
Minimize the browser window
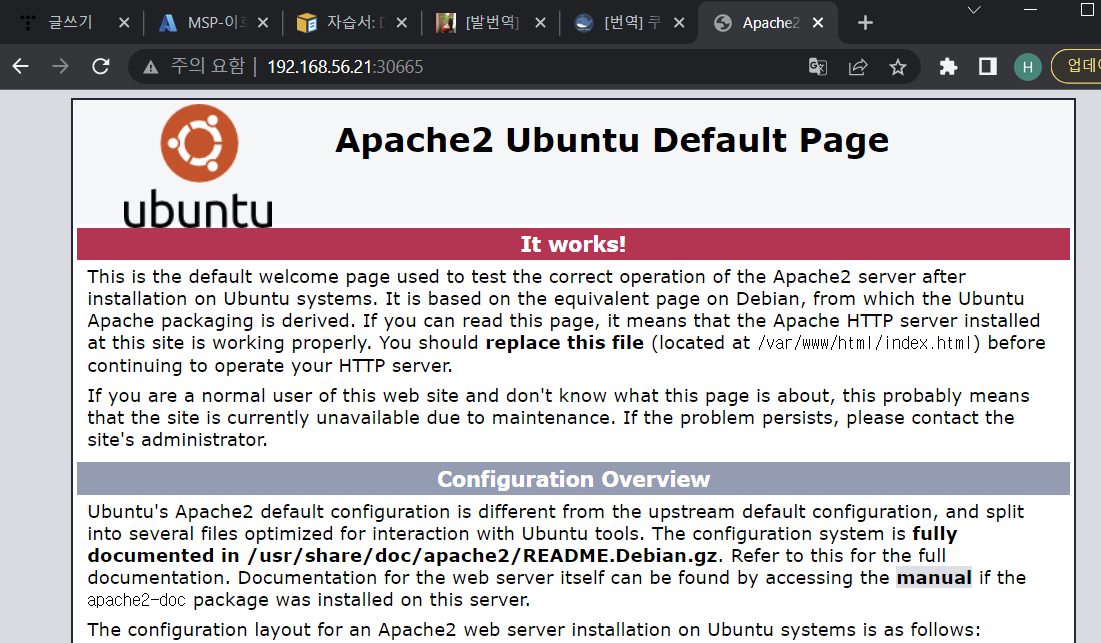(x=1030, y=9)
